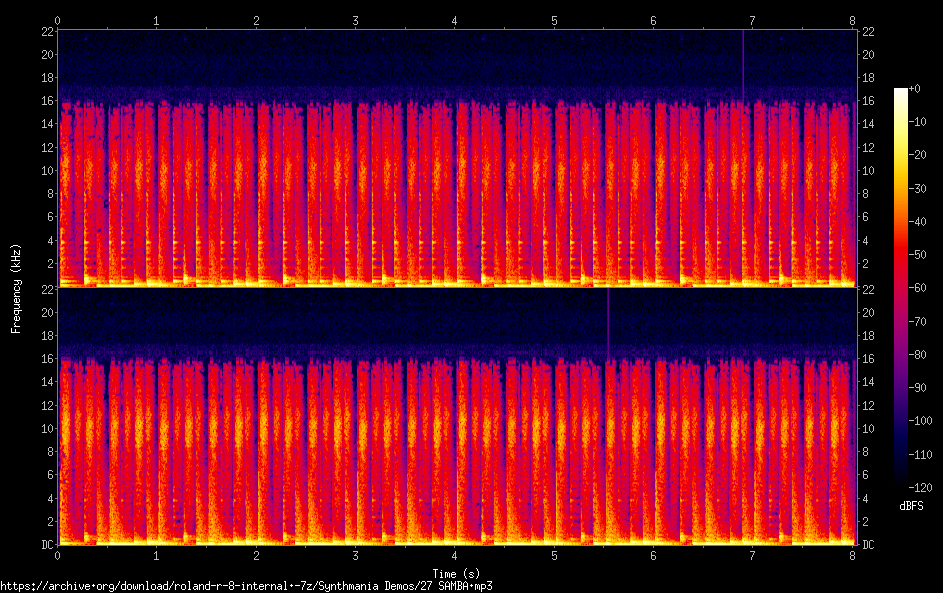Click upper channel's left-axis "16" kHz tick label
943x593 pixels.
47,100
